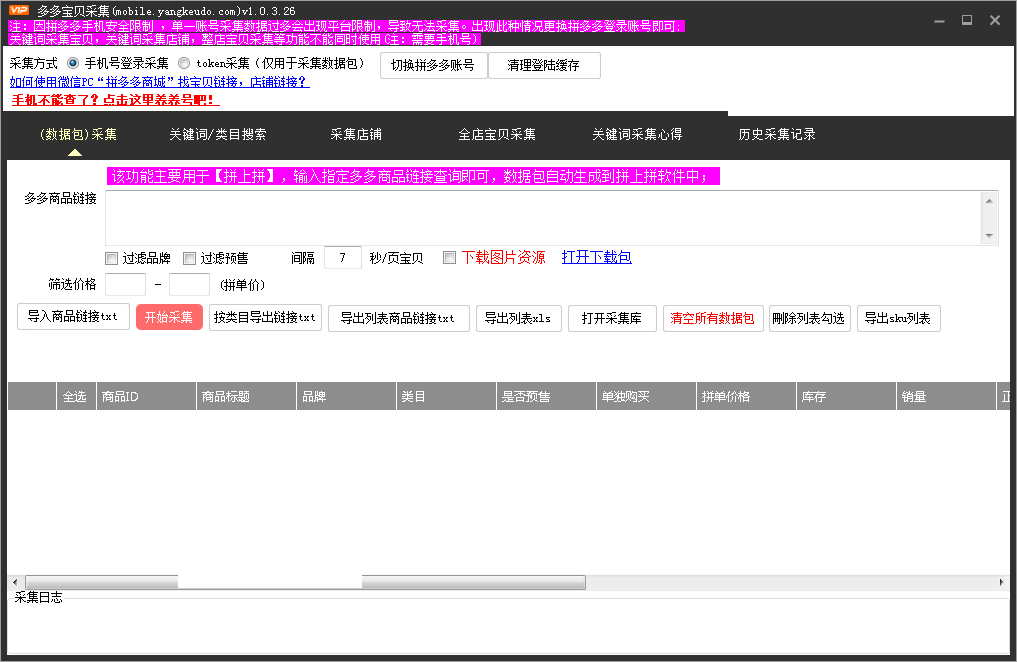
Task: Click 销量 column header
Action: pos(946,396)
